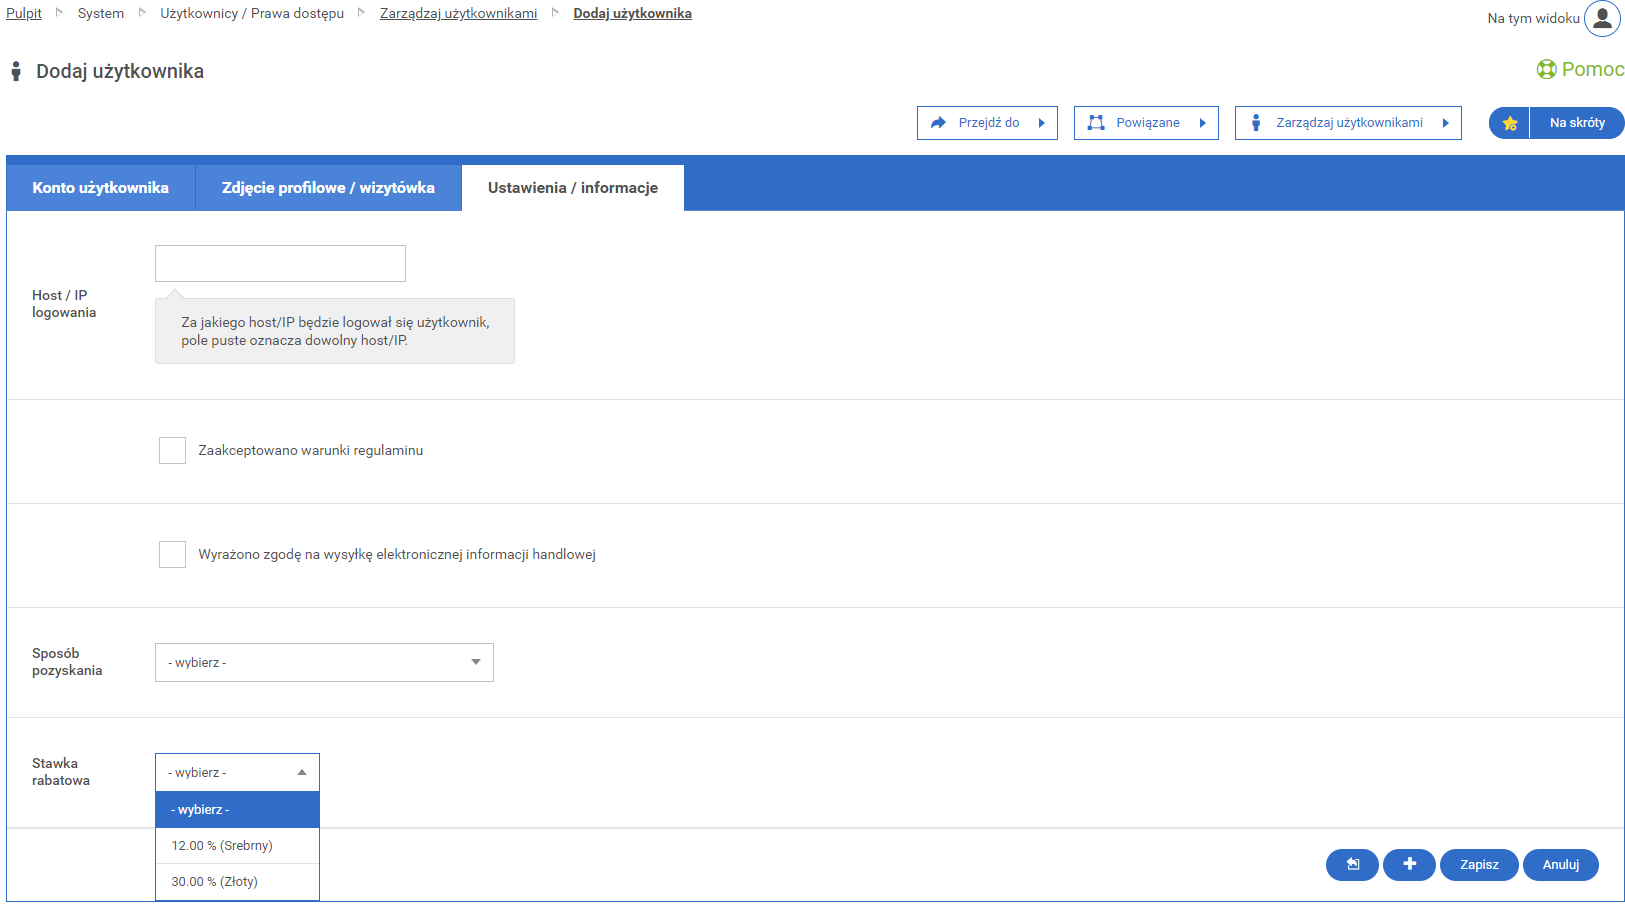
Task: Click the plus icon button
Action: point(1409,864)
